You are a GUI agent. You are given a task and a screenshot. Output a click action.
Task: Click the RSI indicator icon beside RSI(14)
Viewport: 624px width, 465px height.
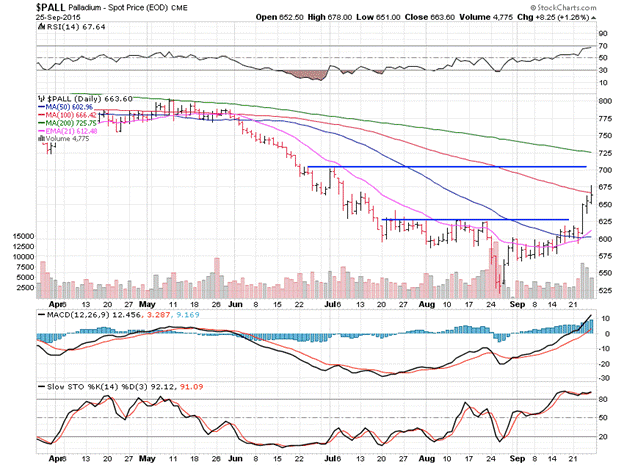point(41,27)
